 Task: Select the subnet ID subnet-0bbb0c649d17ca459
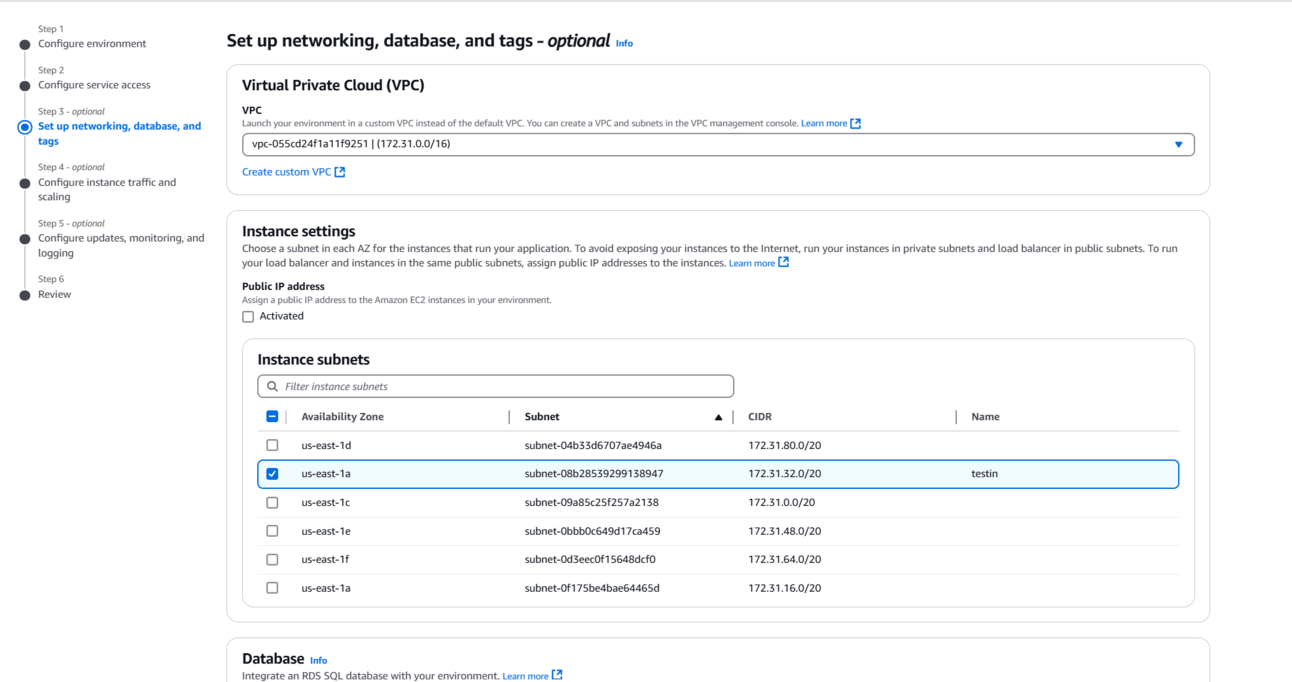click(592, 531)
